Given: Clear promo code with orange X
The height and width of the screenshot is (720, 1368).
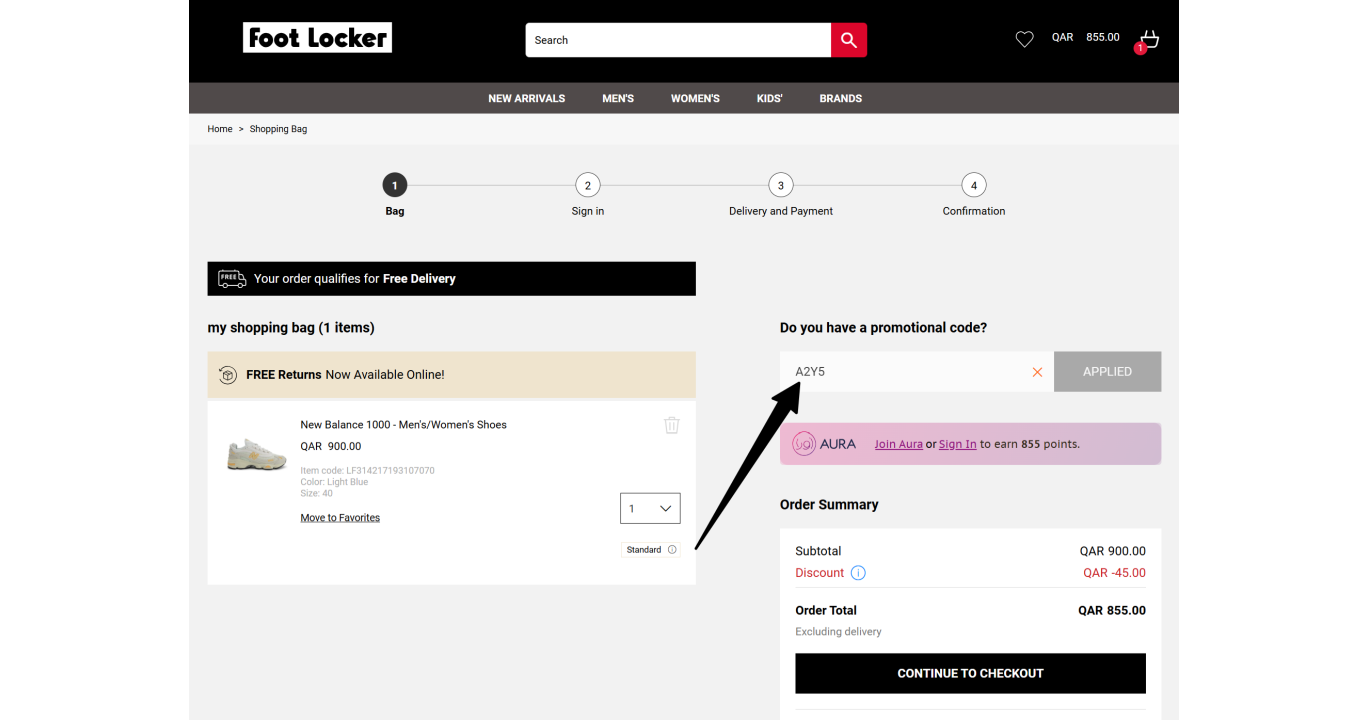Looking at the screenshot, I should (x=1037, y=372).
